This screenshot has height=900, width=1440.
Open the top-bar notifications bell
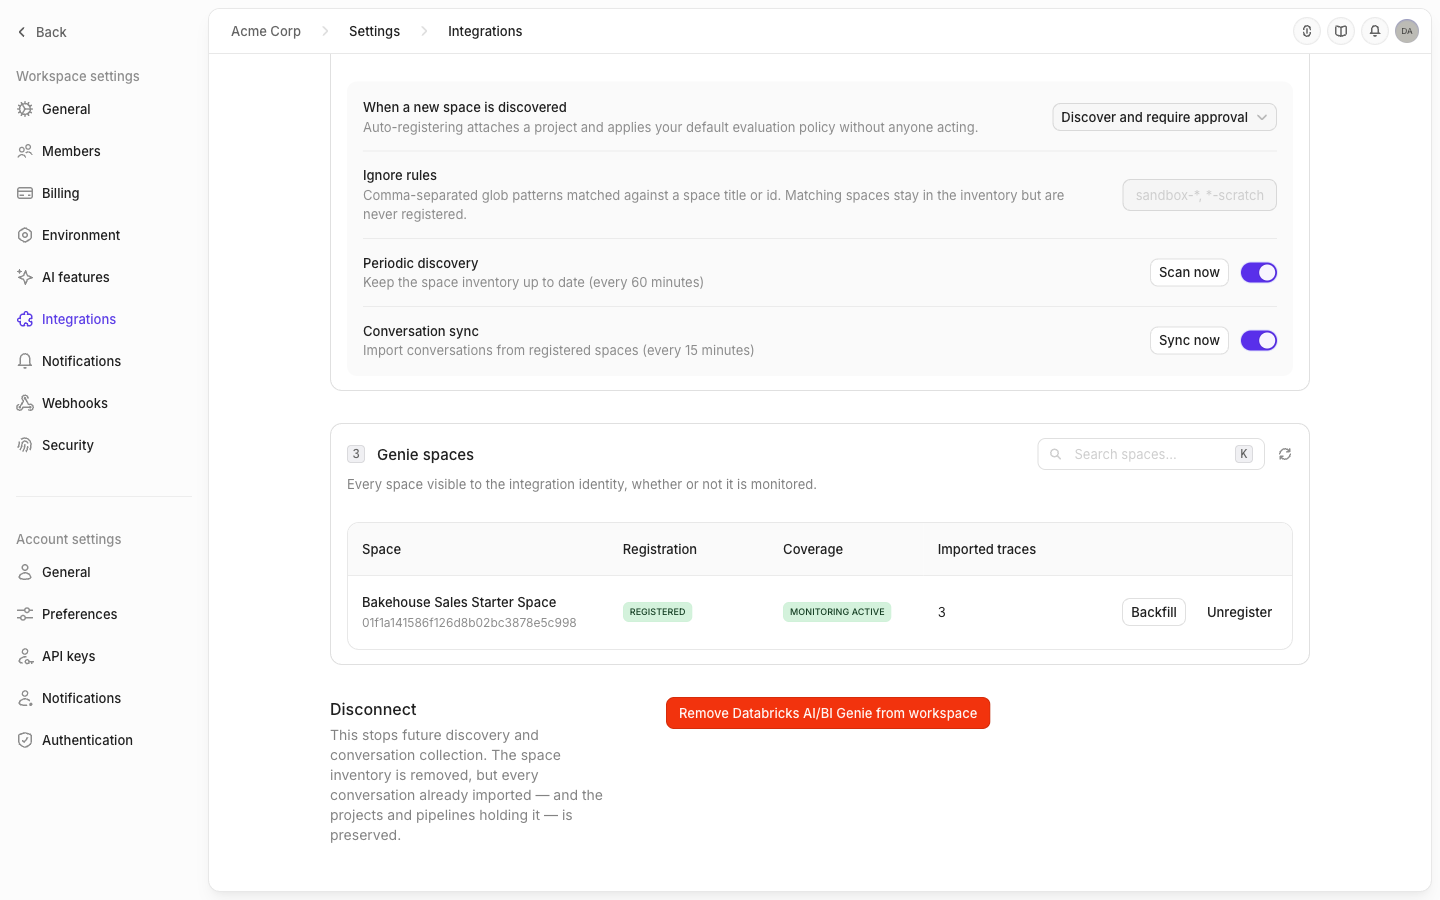click(x=1375, y=31)
